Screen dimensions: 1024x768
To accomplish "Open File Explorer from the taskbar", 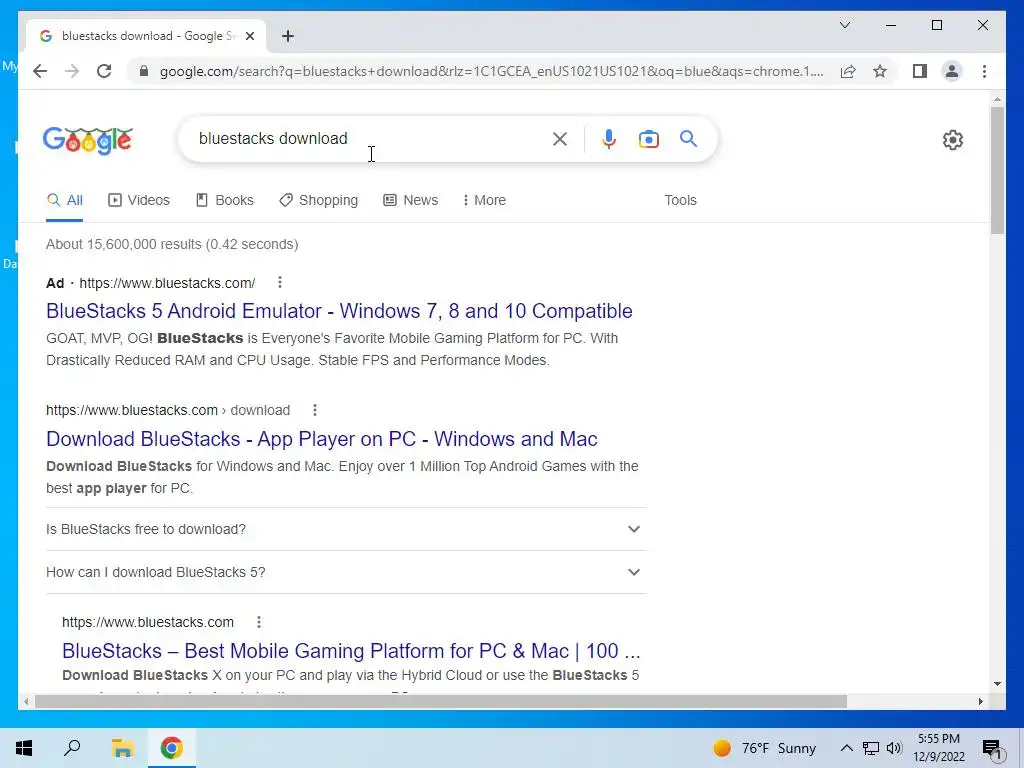I will pyautogui.click(x=122, y=748).
